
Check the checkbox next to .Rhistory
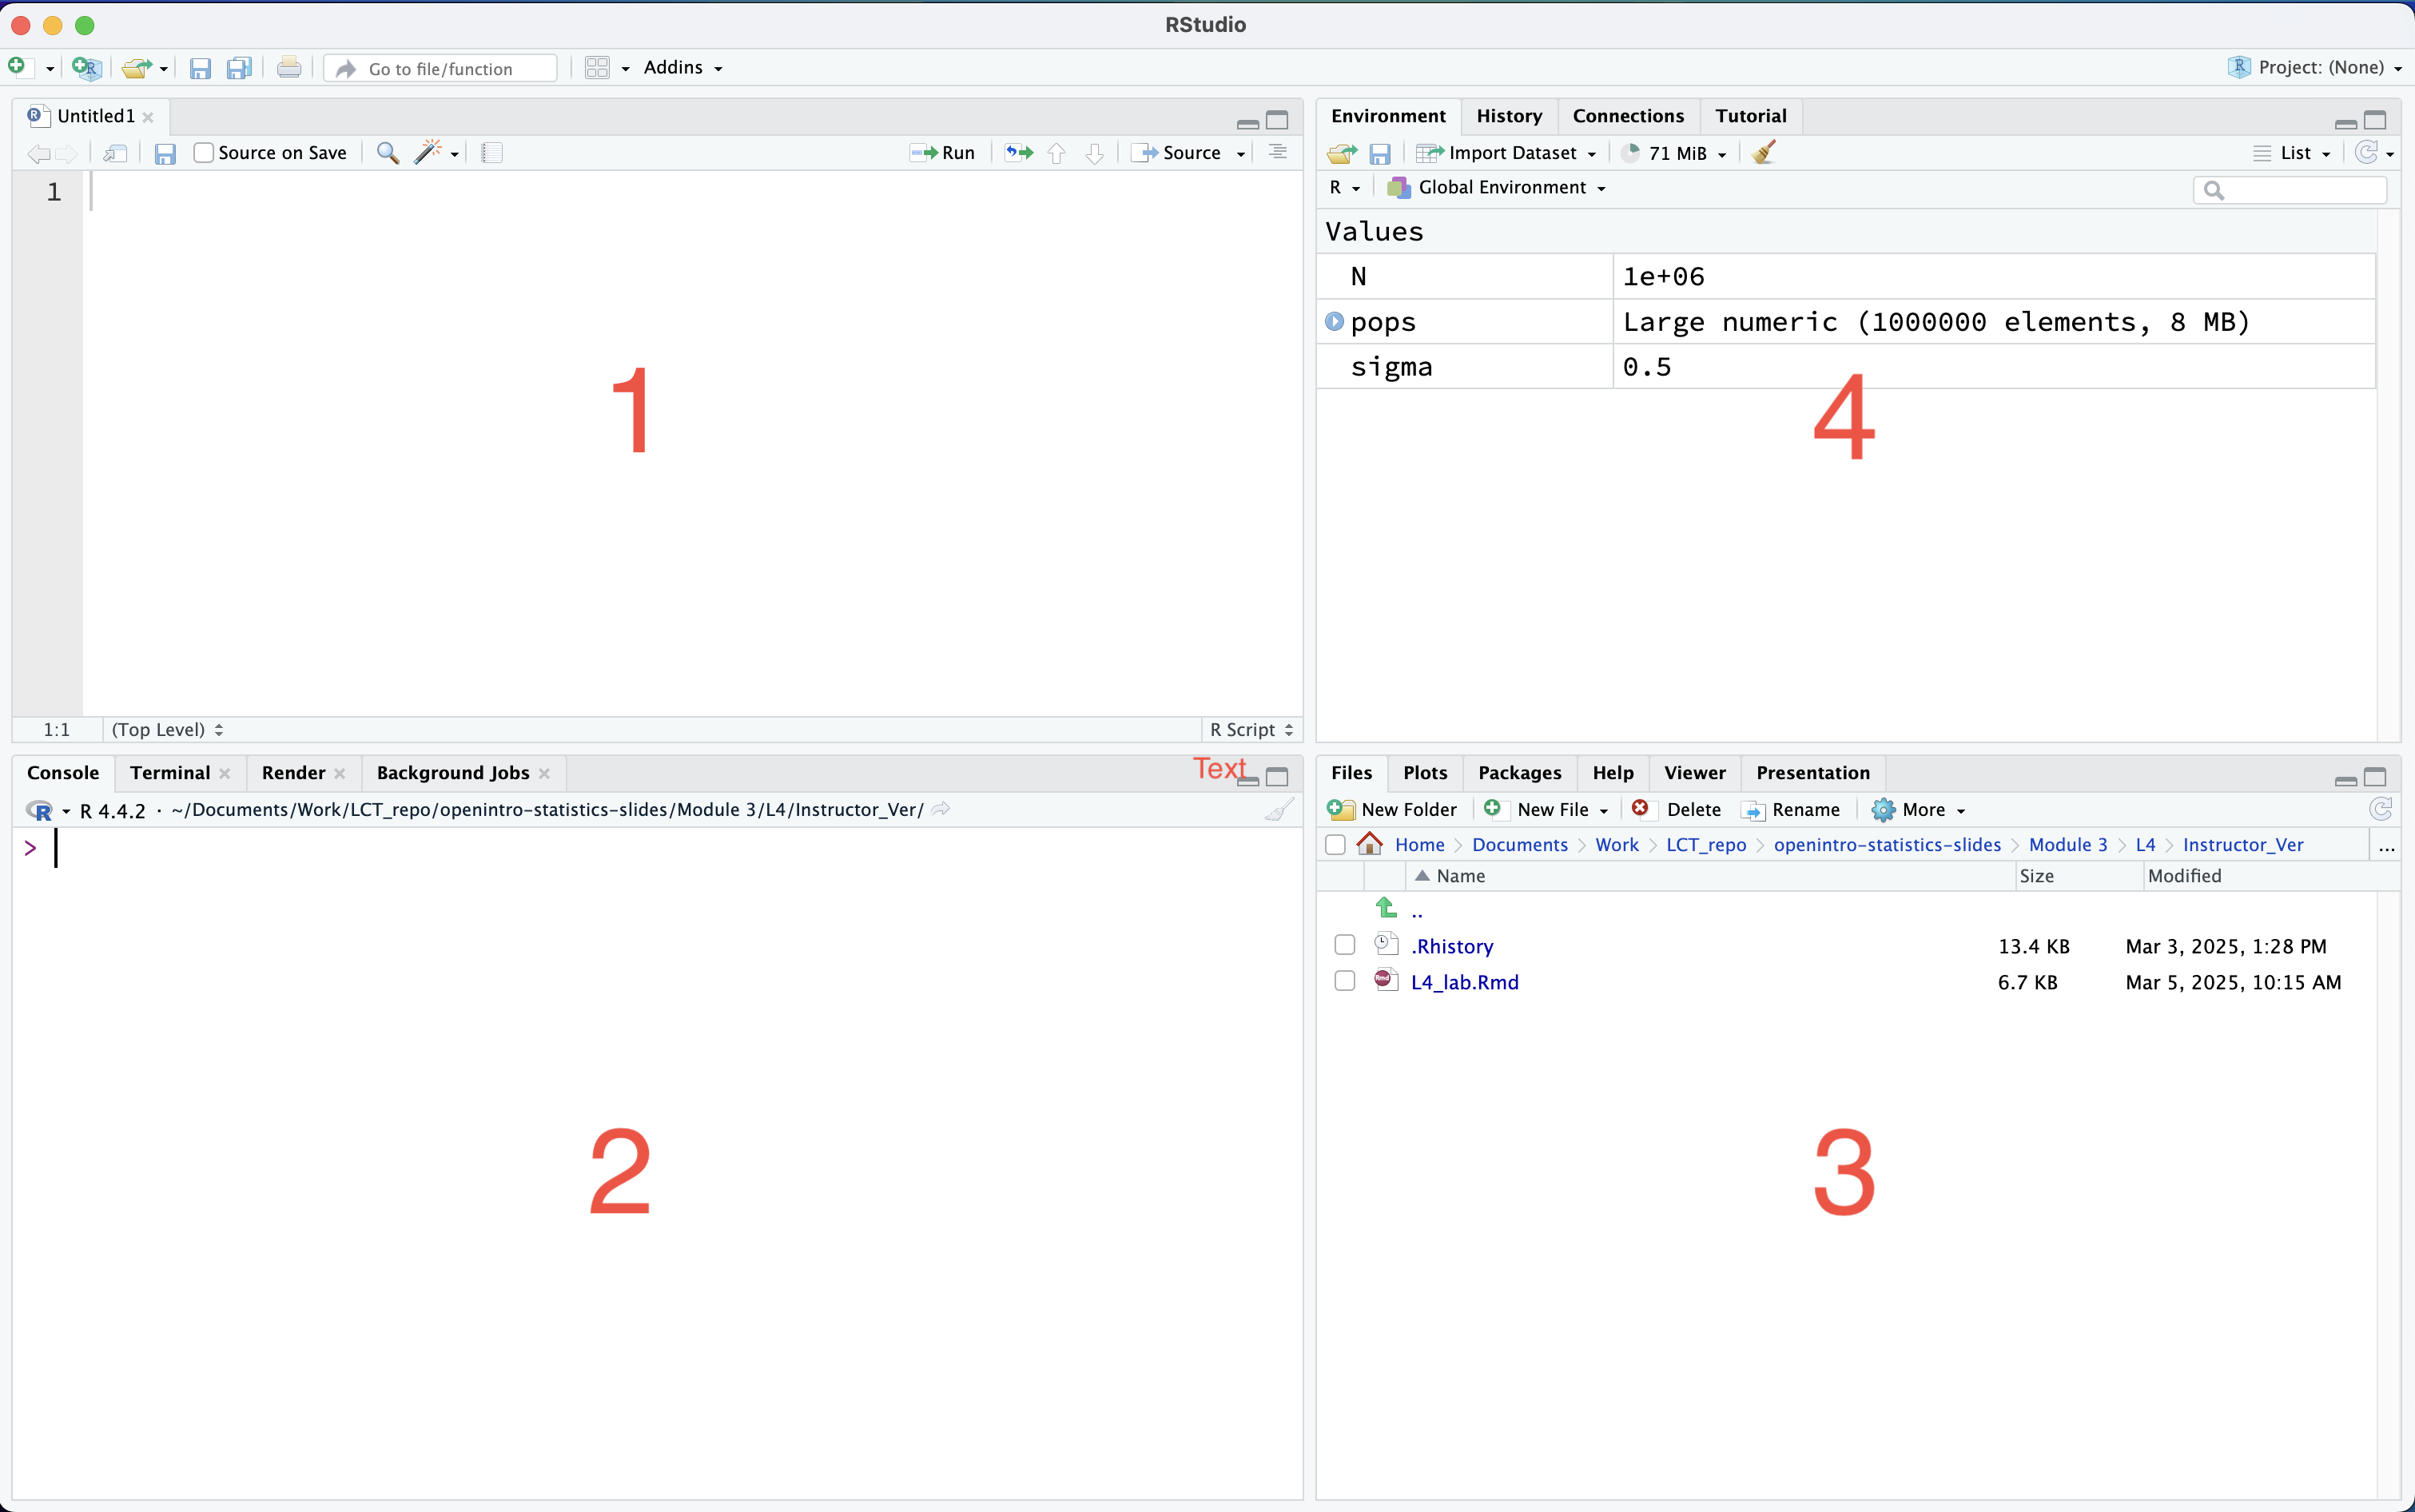[1344, 944]
